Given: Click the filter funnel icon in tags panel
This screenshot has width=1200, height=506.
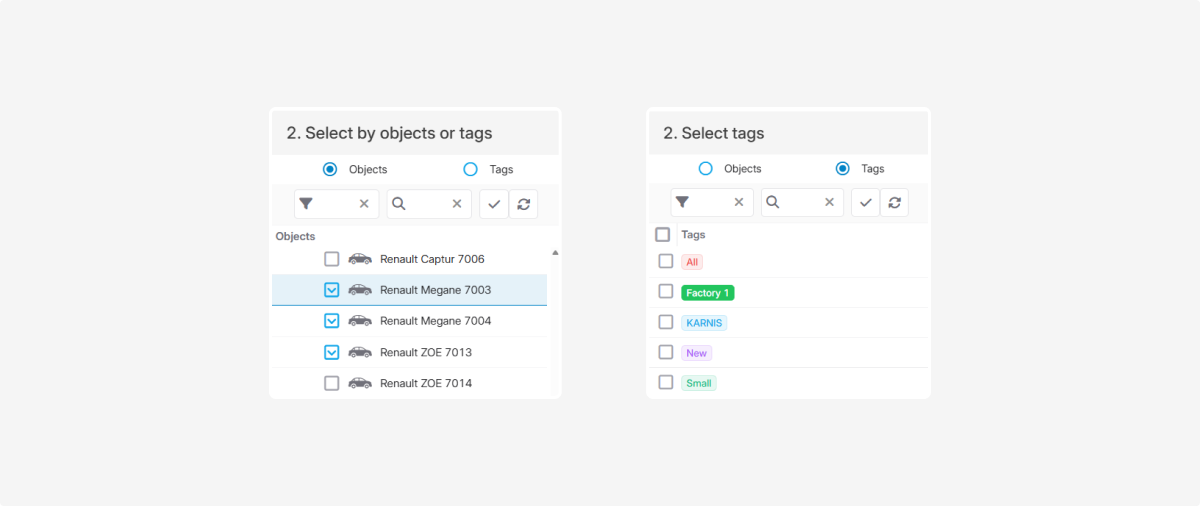Looking at the screenshot, I should point(682,202).
